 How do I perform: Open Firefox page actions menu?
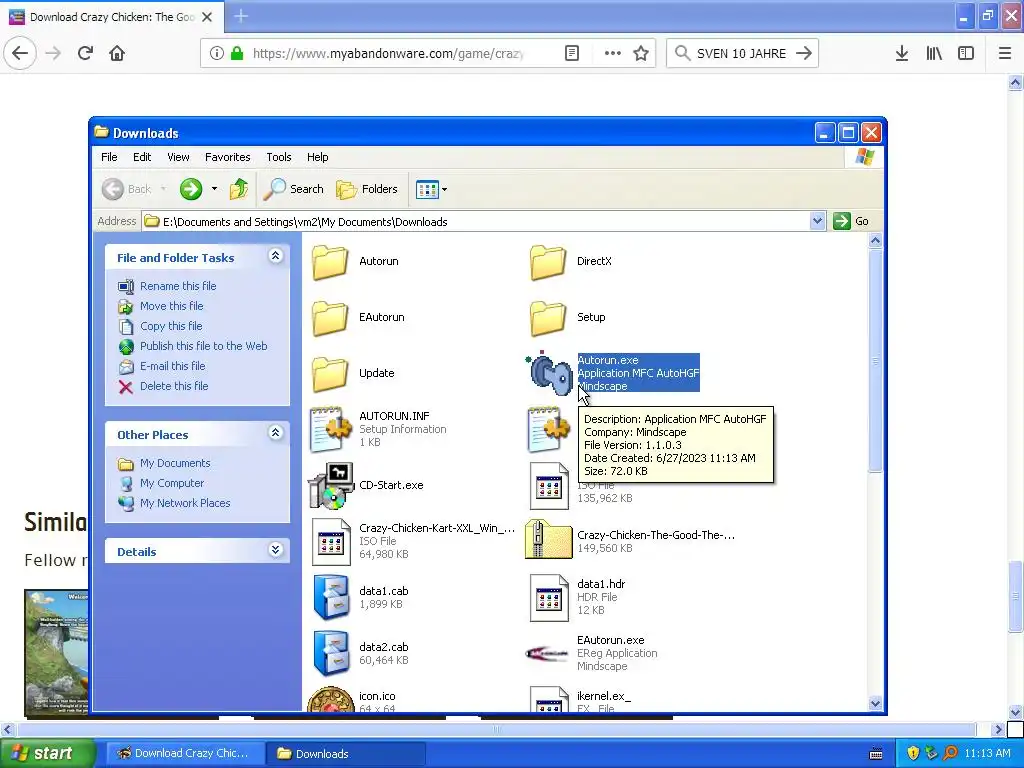click(x=613, y=54)
